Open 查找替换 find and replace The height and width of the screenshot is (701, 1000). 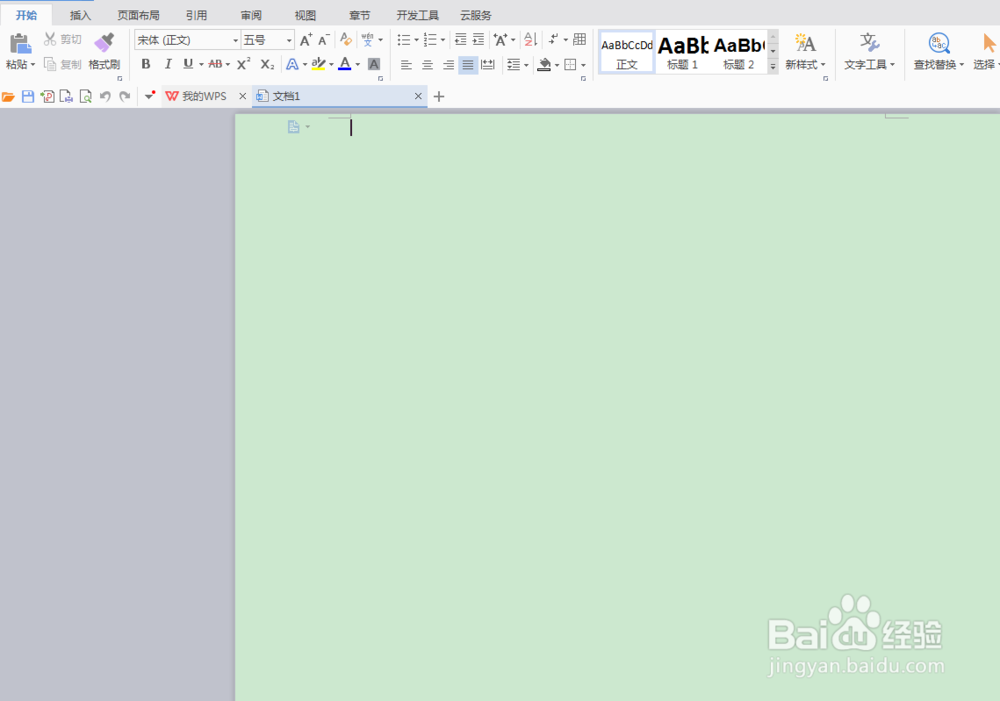(x=939, y=52)
